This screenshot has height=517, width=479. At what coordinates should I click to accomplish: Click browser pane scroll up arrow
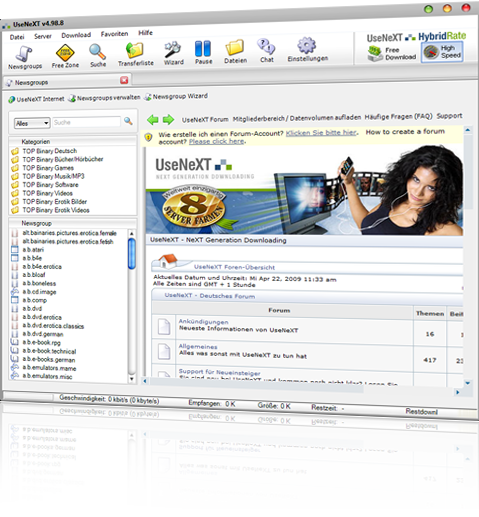point(468,130)
